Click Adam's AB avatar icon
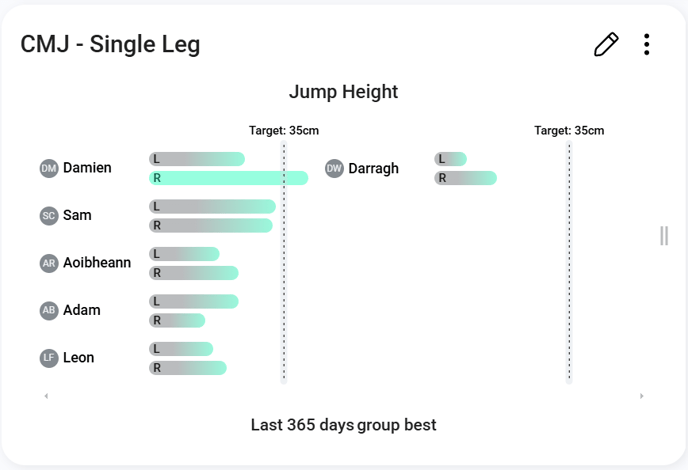Screen dimensions: 688x470 click(x=49, y=310)
